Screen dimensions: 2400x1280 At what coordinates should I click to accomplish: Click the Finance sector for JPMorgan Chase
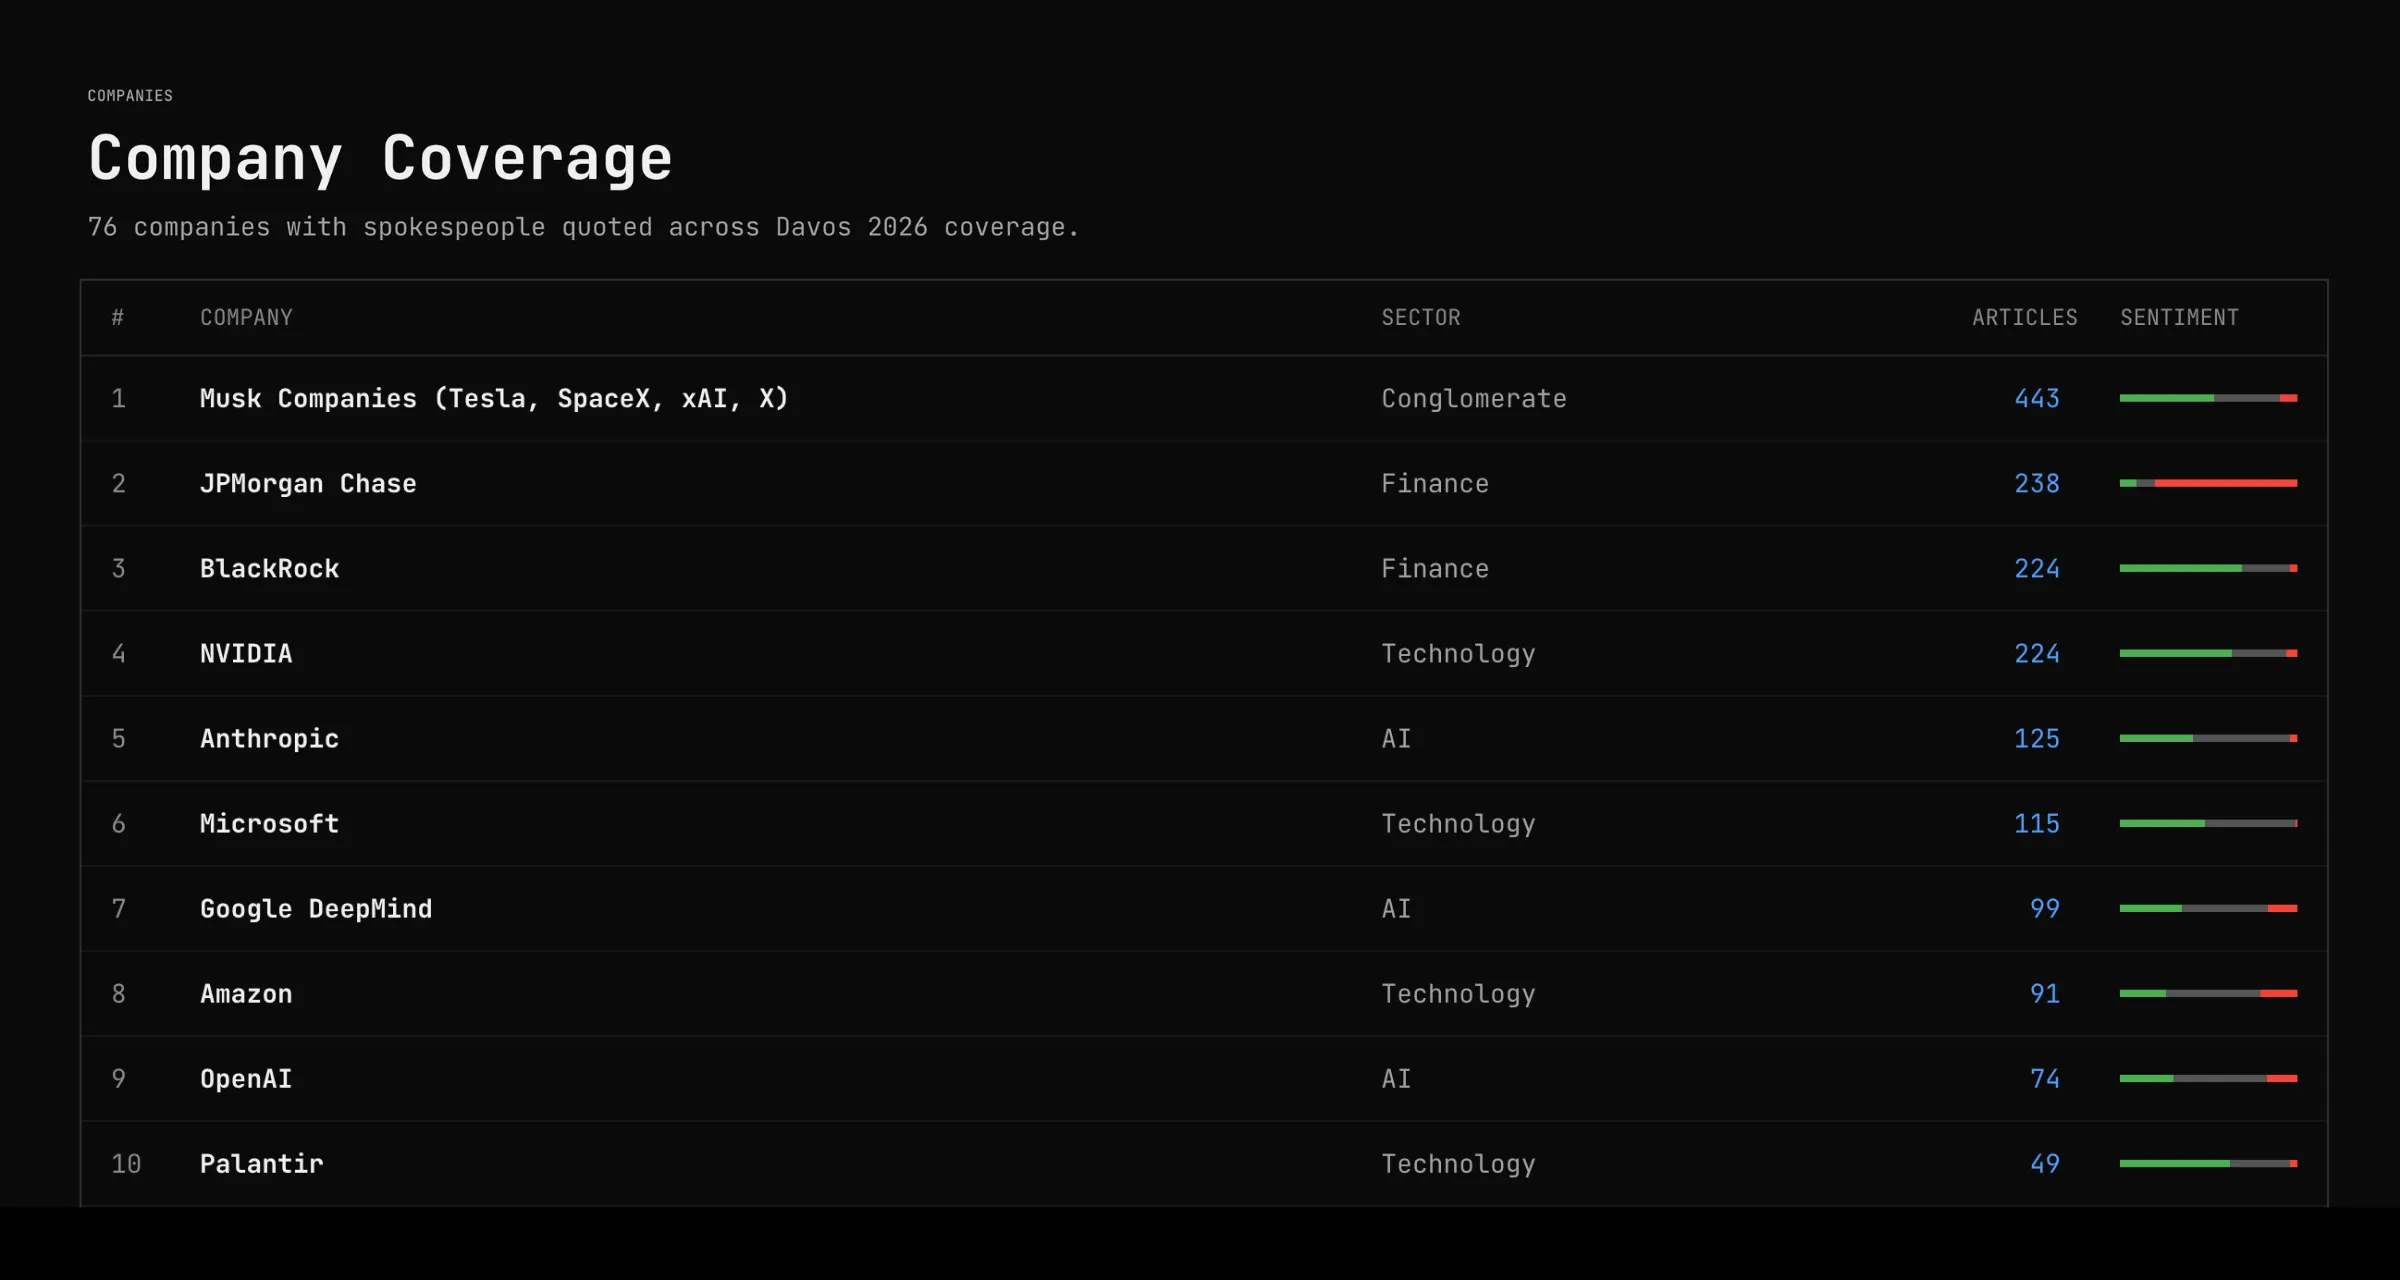point(1435,484)
